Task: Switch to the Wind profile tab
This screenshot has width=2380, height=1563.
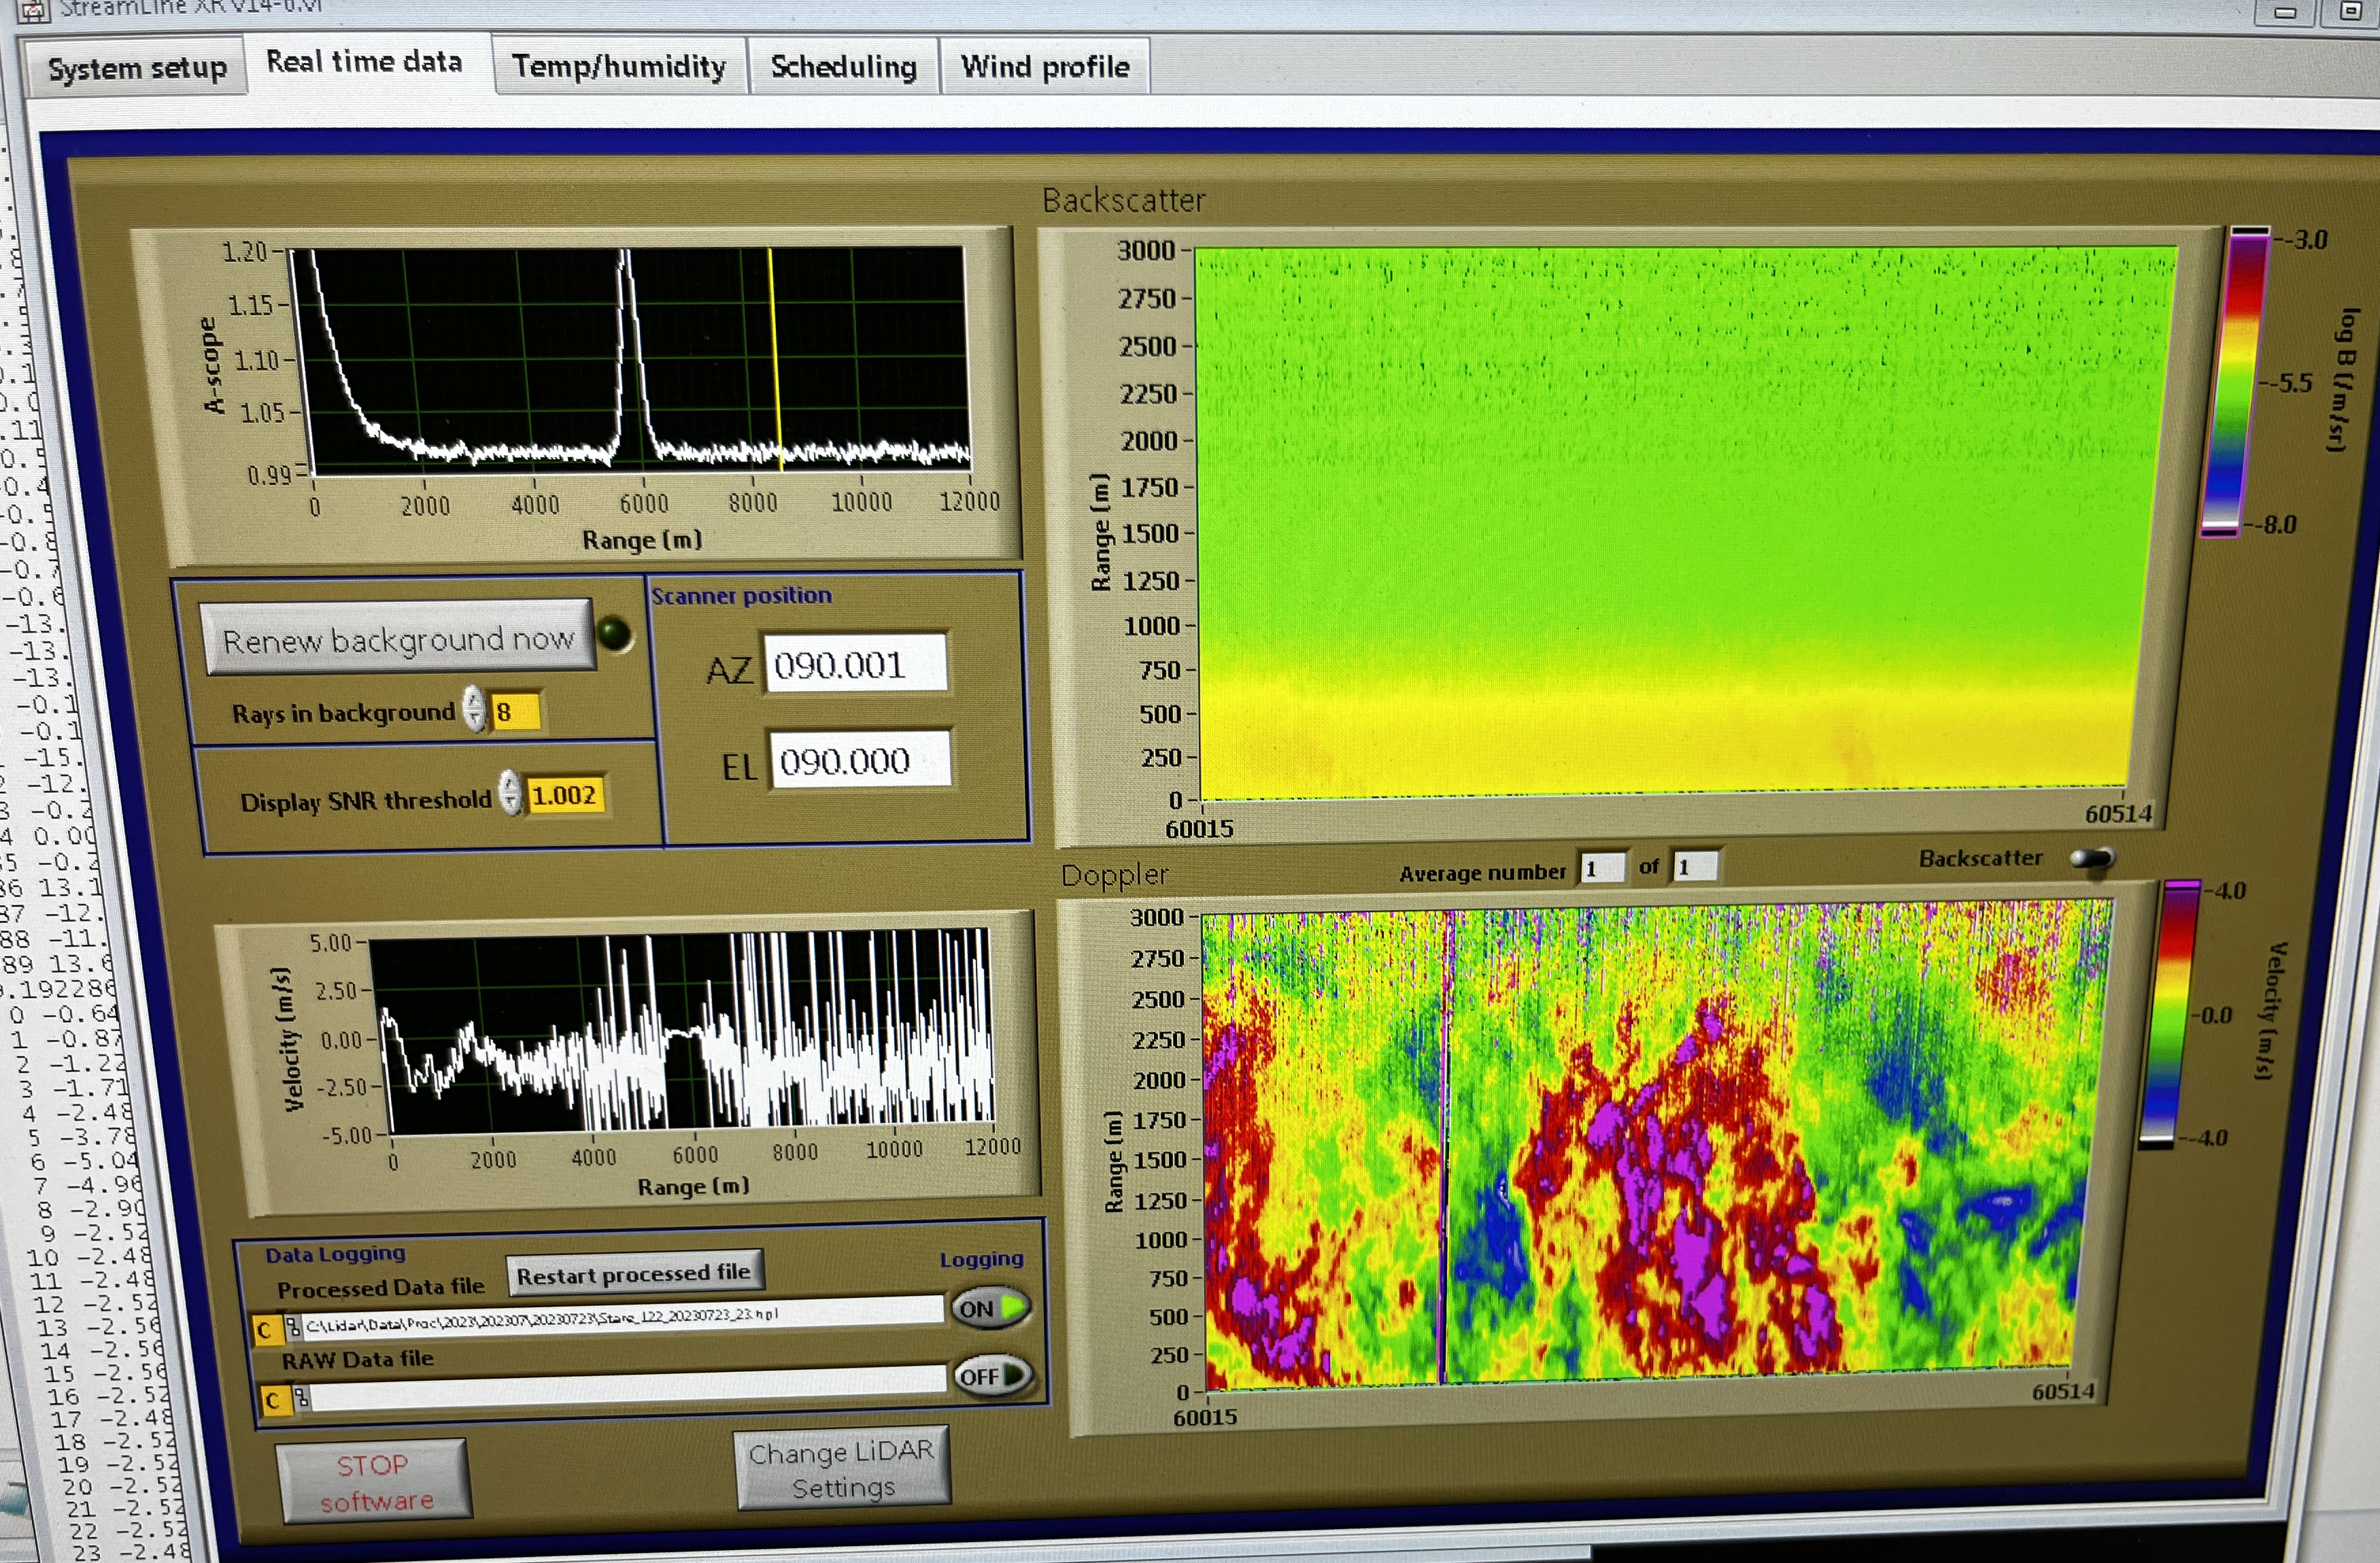Action: (1044, 67)
